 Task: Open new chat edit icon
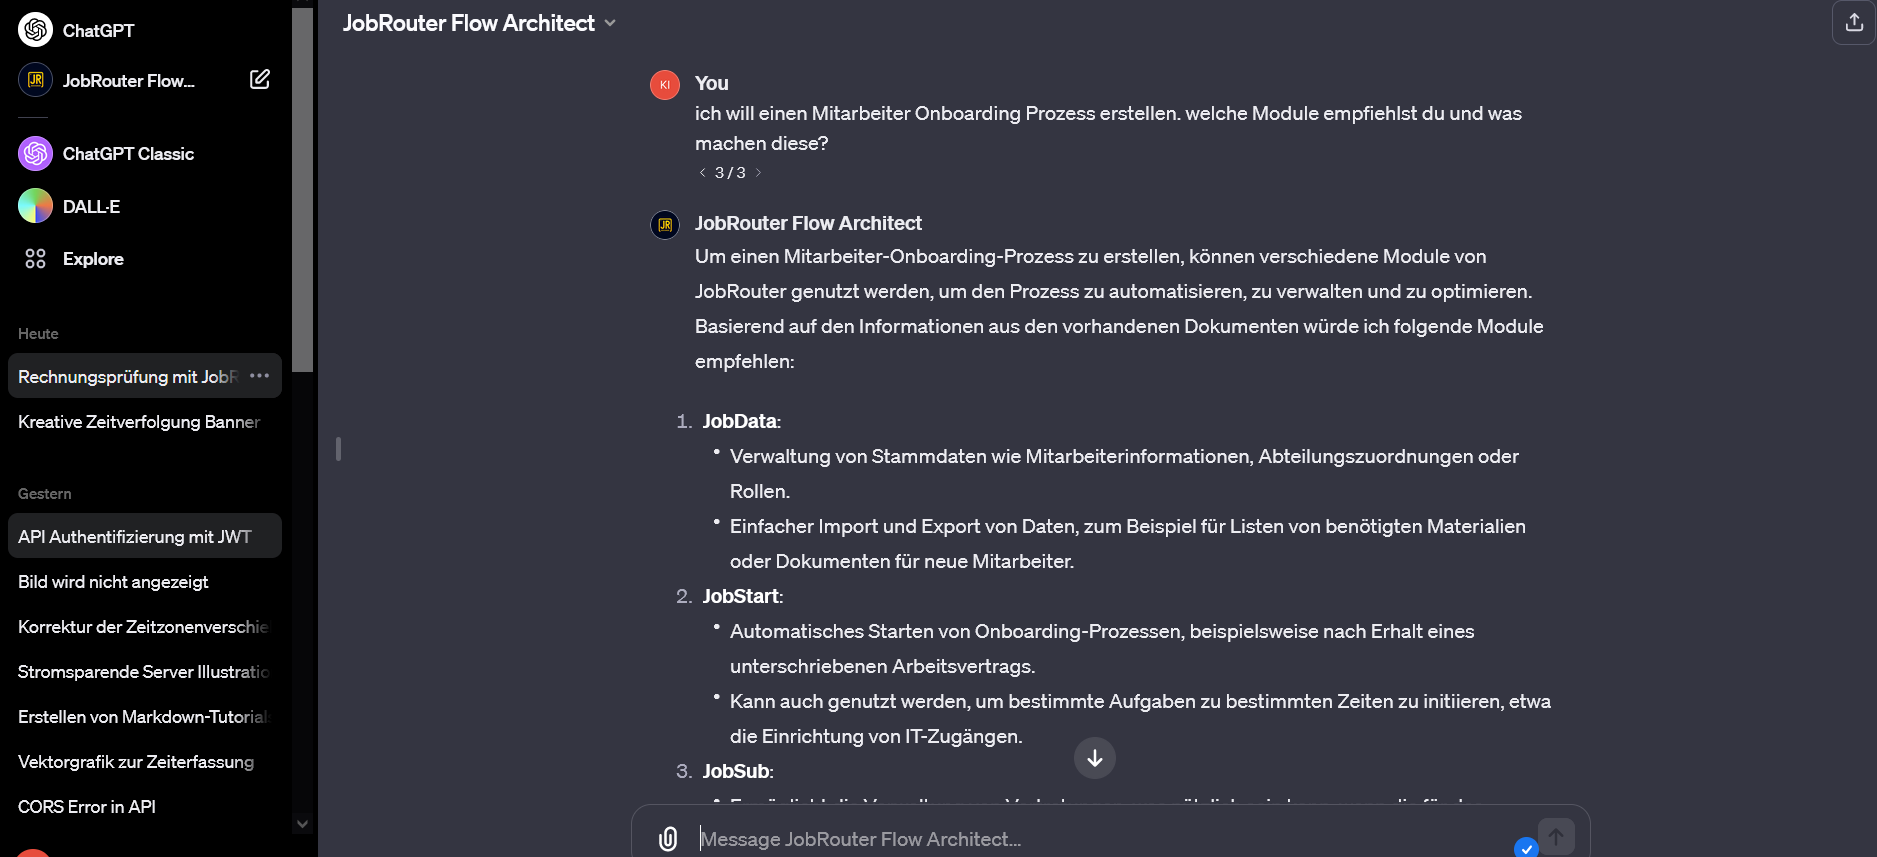tap(260, 79)
